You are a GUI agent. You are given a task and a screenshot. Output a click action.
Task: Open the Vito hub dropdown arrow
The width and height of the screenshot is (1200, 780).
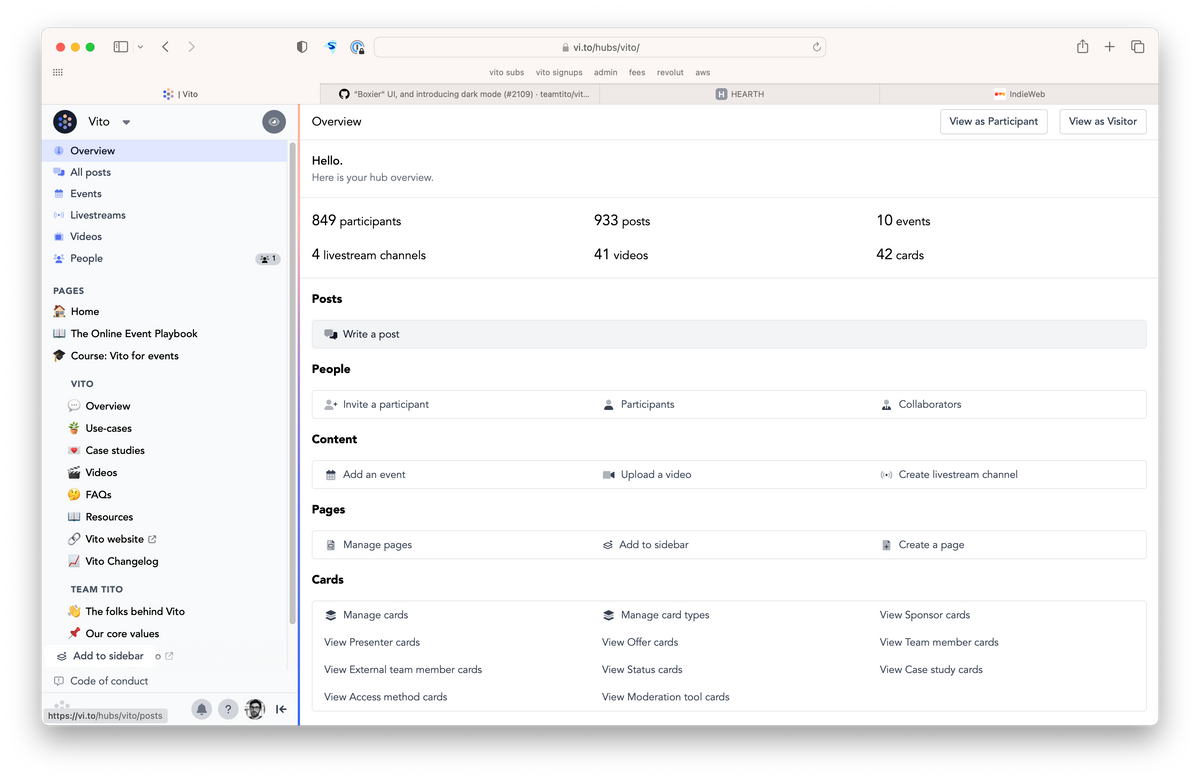pos(126,122)
